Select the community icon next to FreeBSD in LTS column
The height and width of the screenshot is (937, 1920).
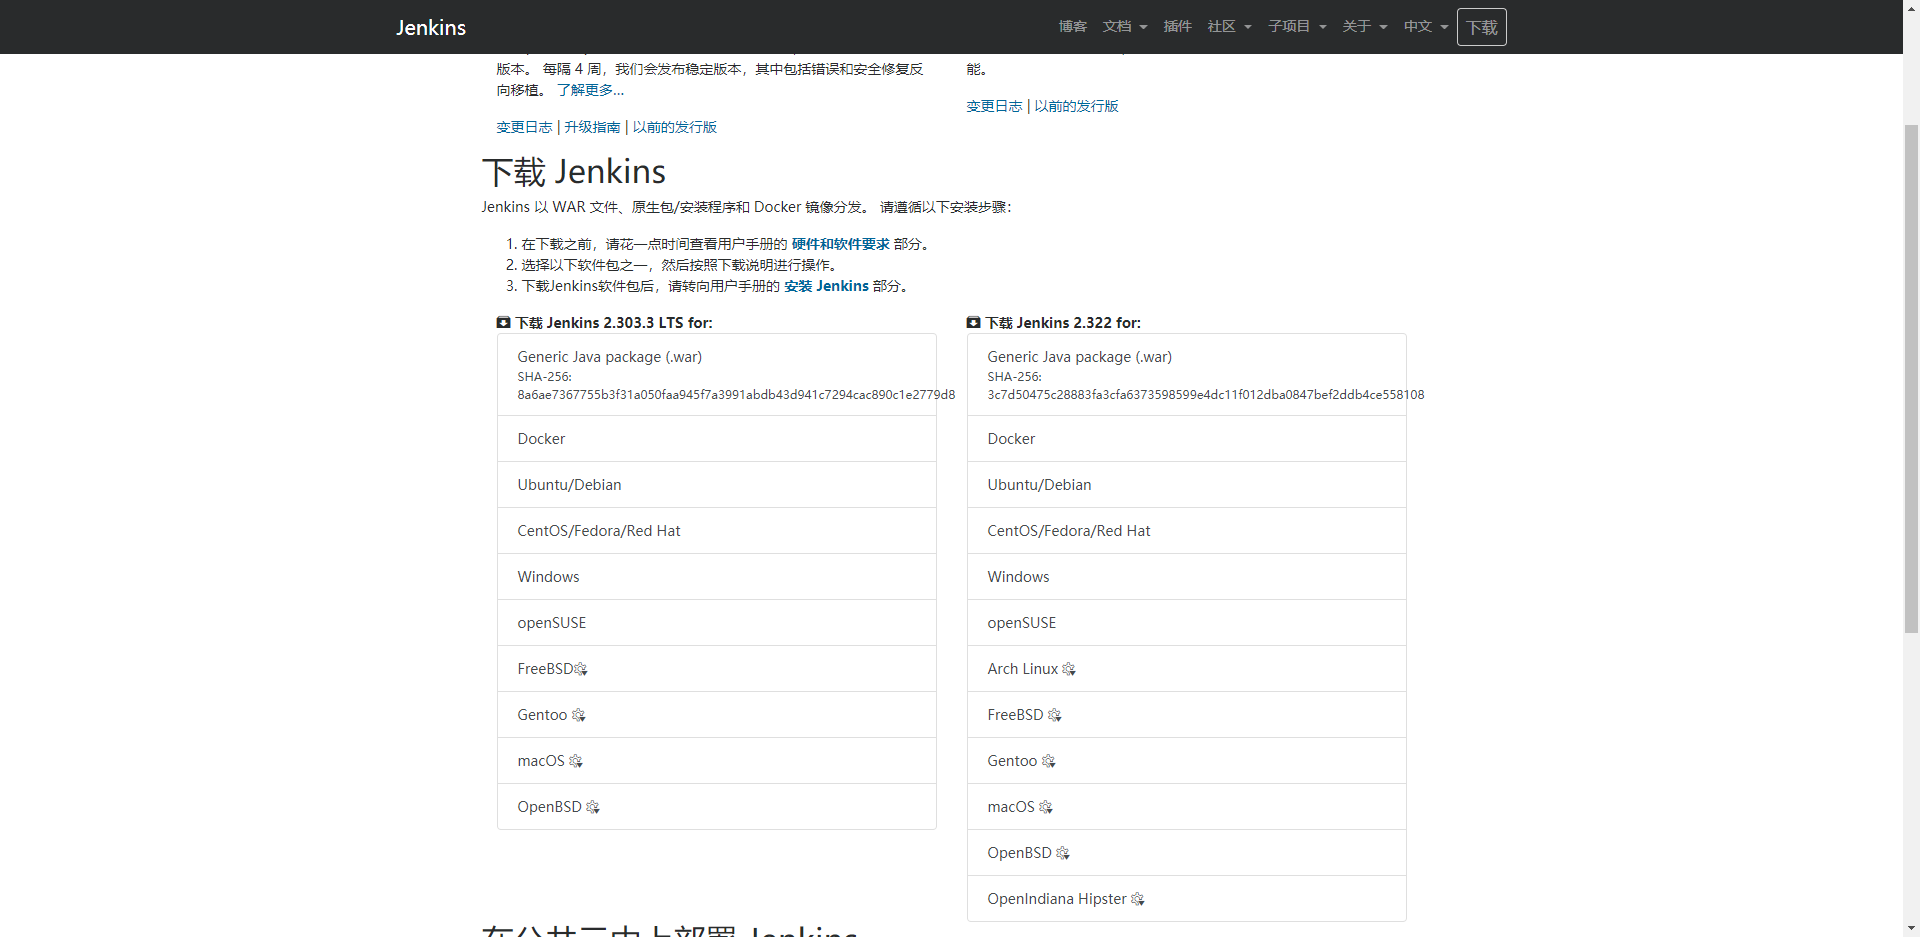582,669
